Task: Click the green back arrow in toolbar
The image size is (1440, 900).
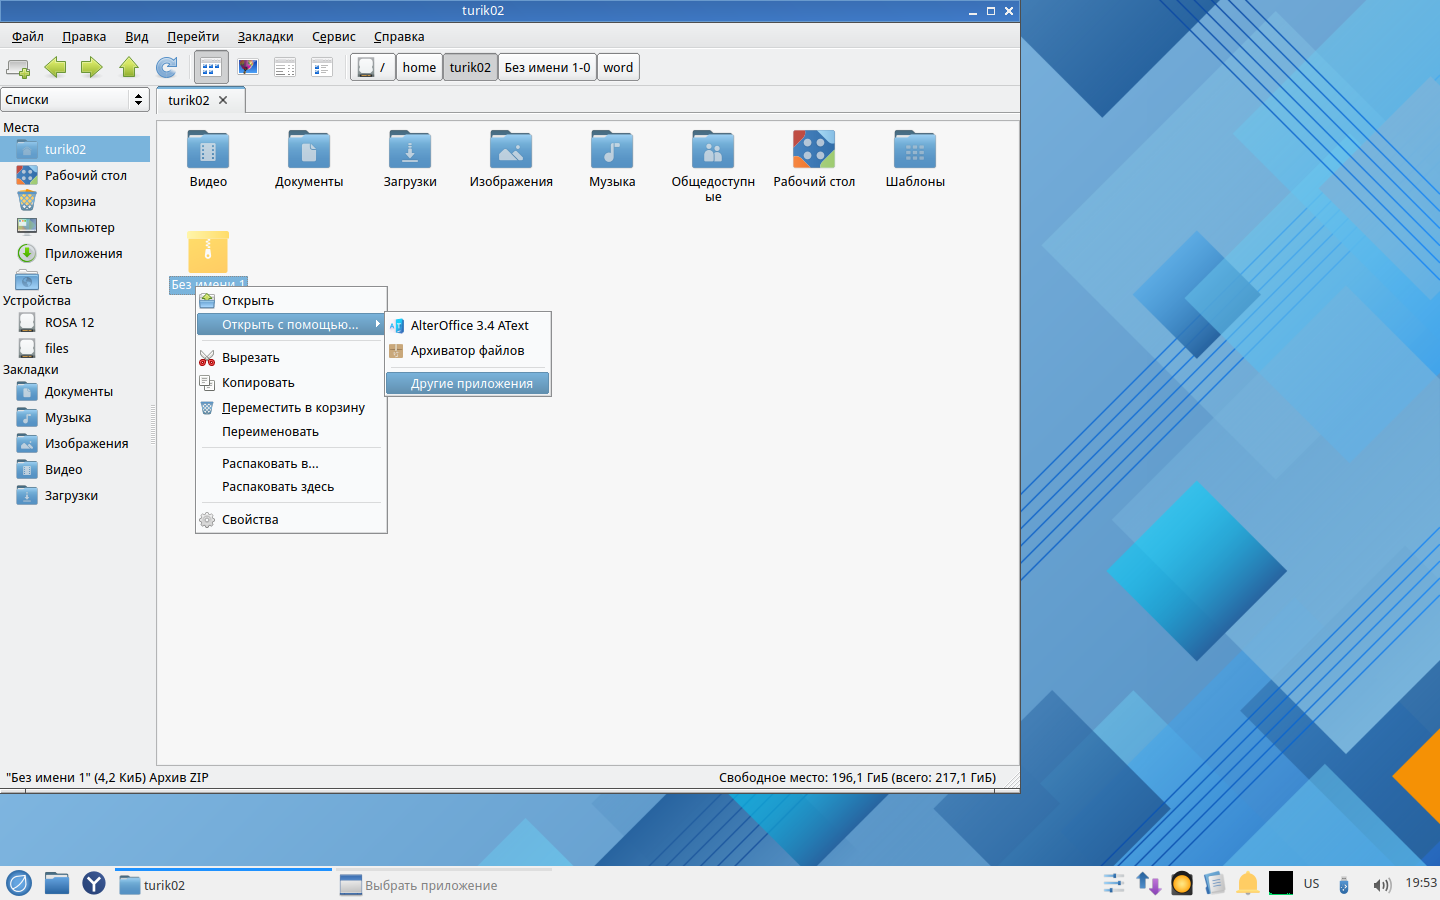Action: tap(55, 67)
